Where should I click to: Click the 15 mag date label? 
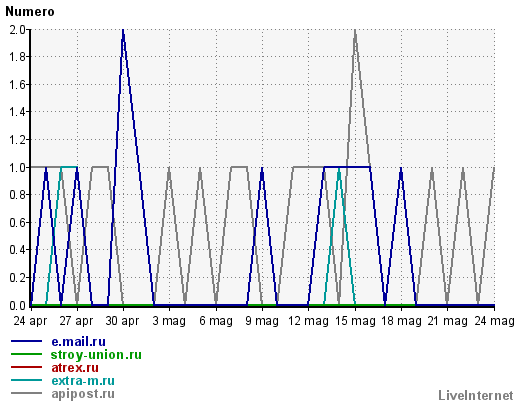355,321
